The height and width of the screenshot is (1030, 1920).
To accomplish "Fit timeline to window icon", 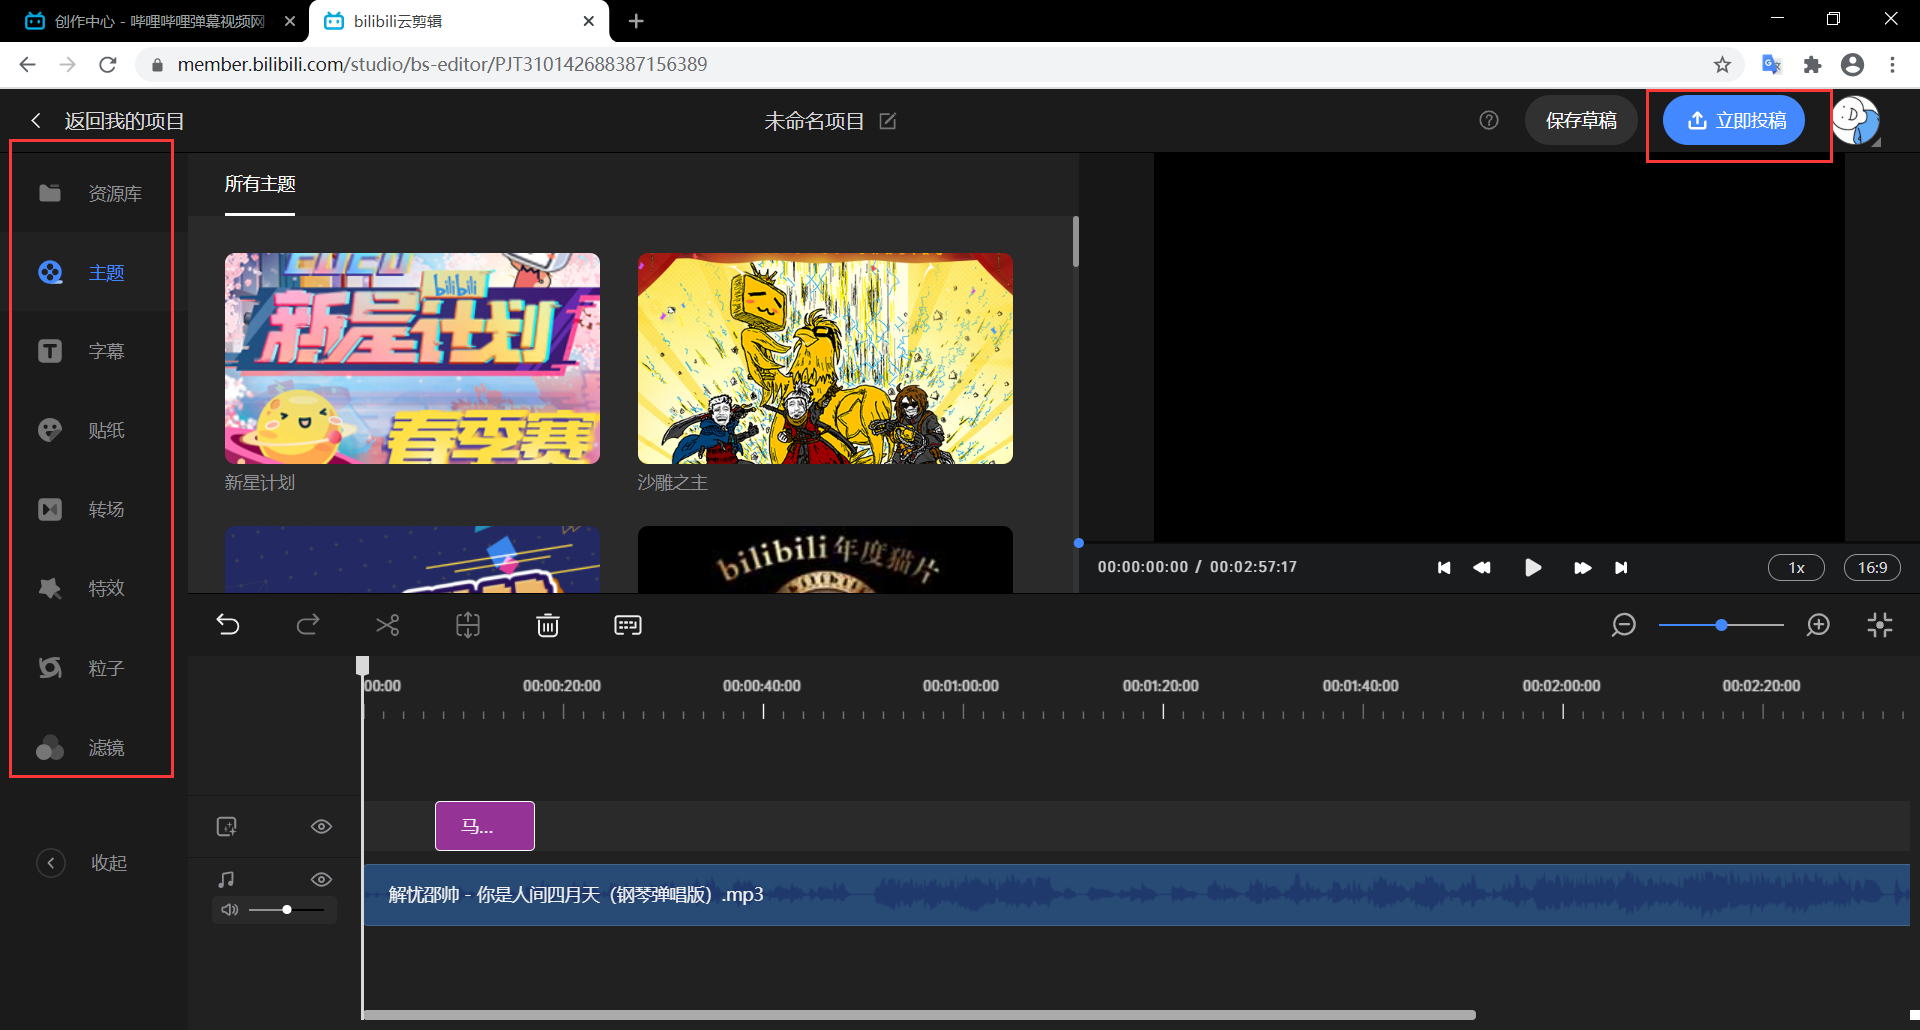I will click(x=1879, y=625).
